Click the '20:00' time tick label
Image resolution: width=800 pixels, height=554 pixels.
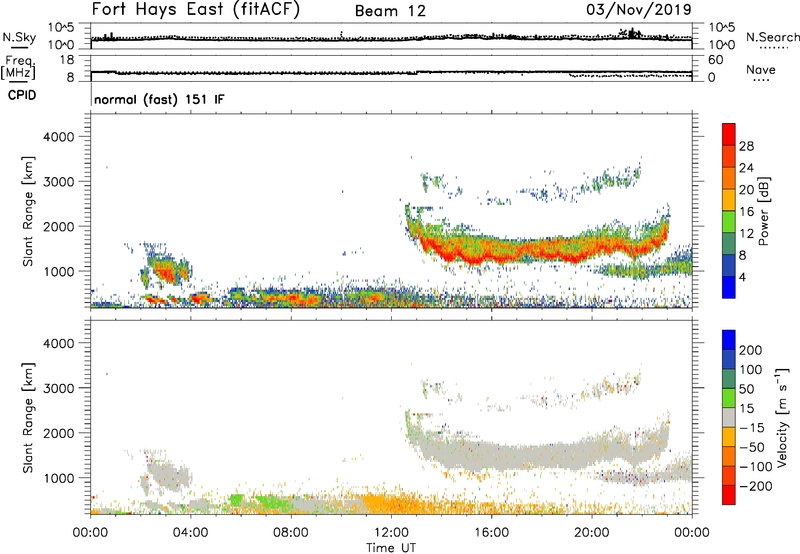[x=591, y=533]
